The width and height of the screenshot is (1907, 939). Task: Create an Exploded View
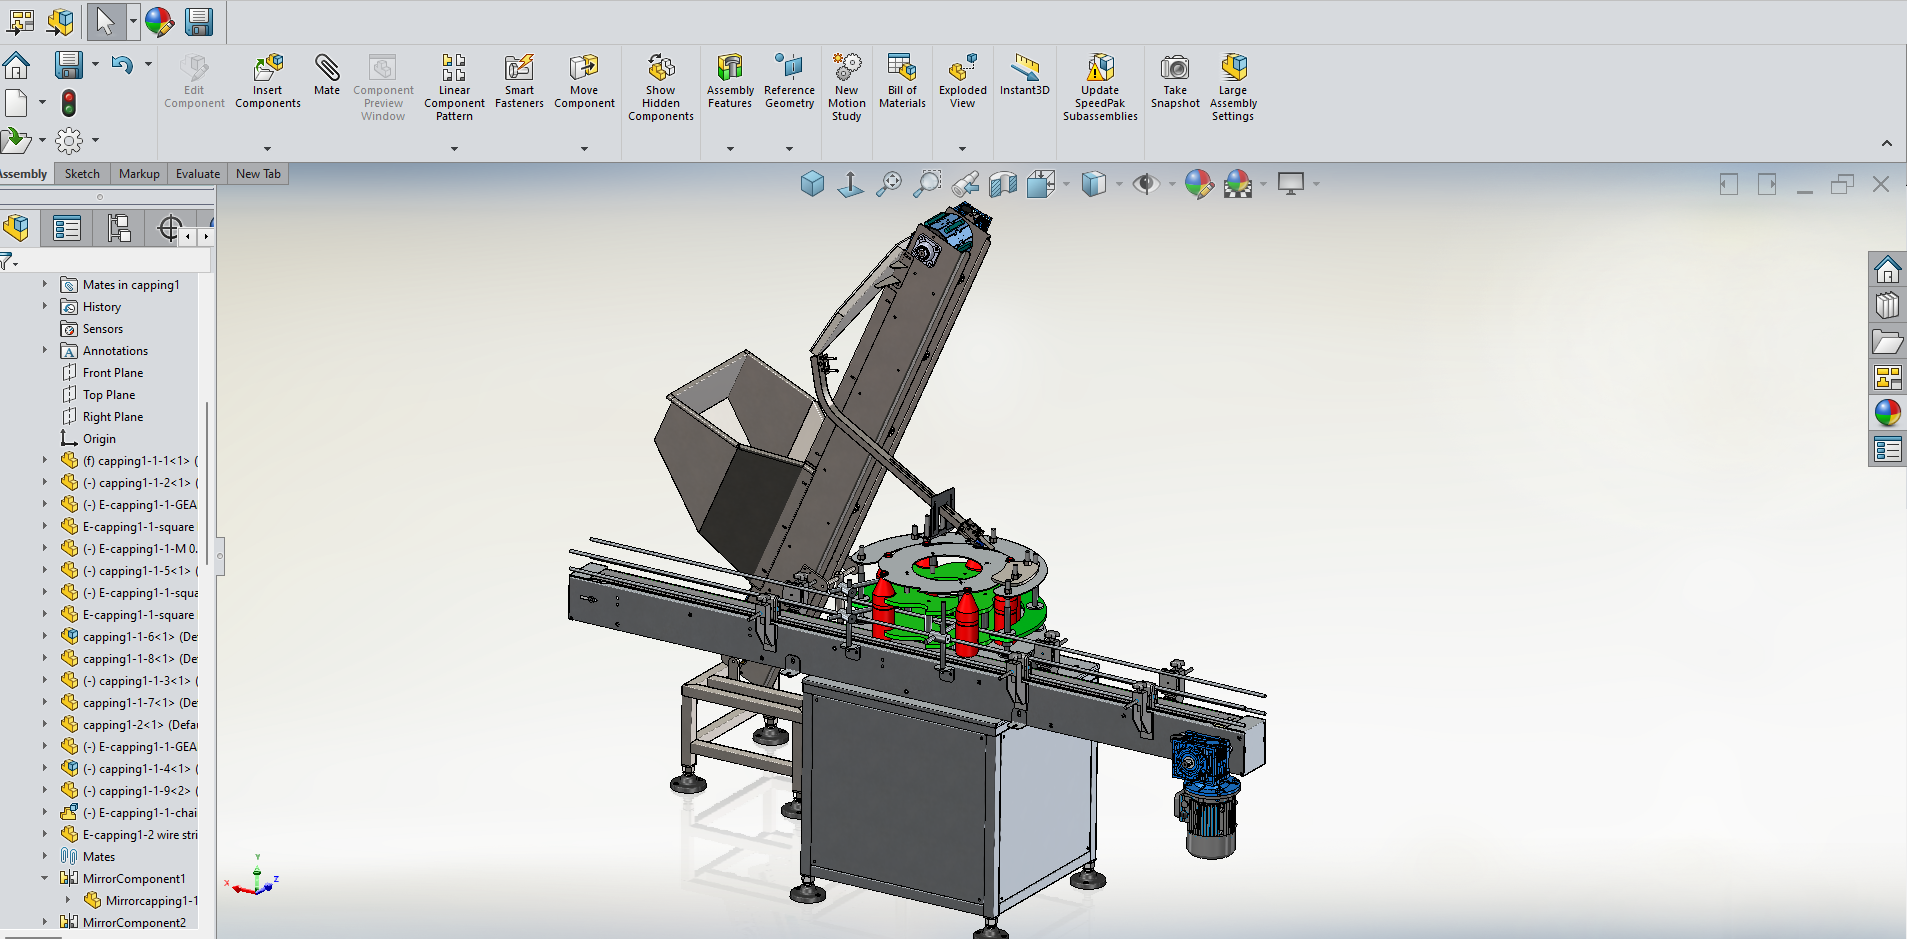tap(962, 81)
